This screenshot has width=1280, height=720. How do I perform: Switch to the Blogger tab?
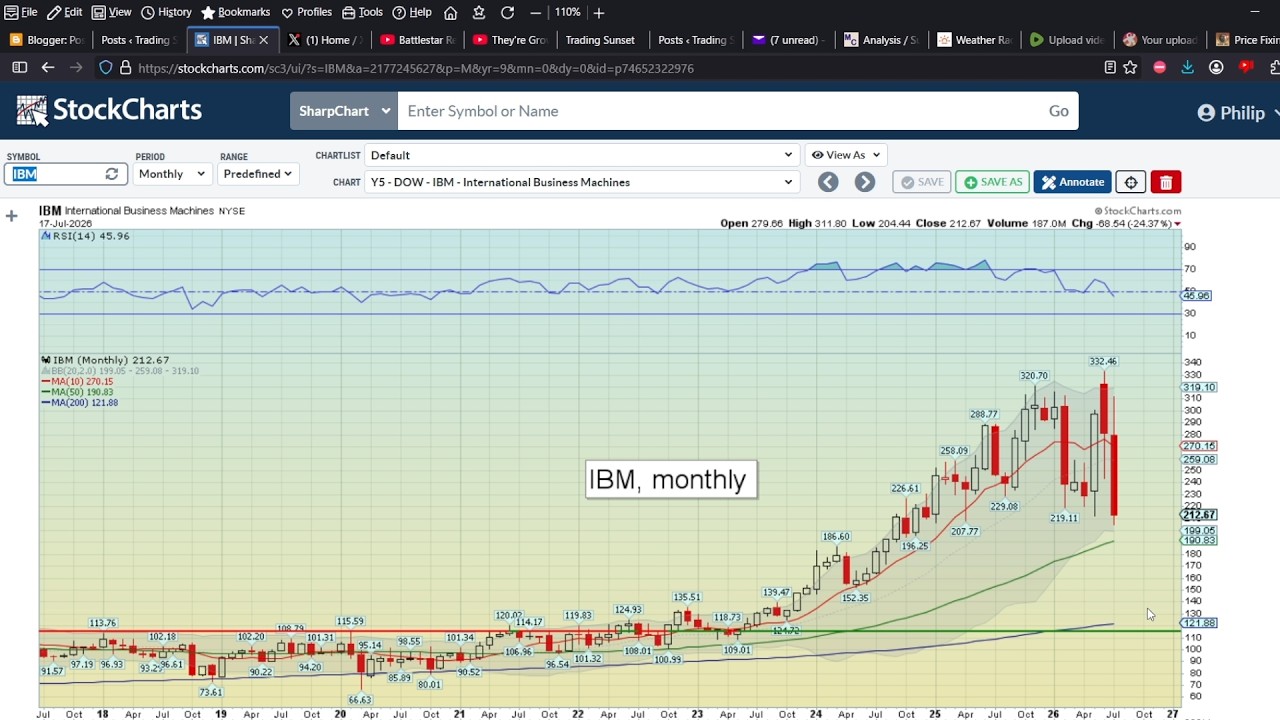coord(46,40)
